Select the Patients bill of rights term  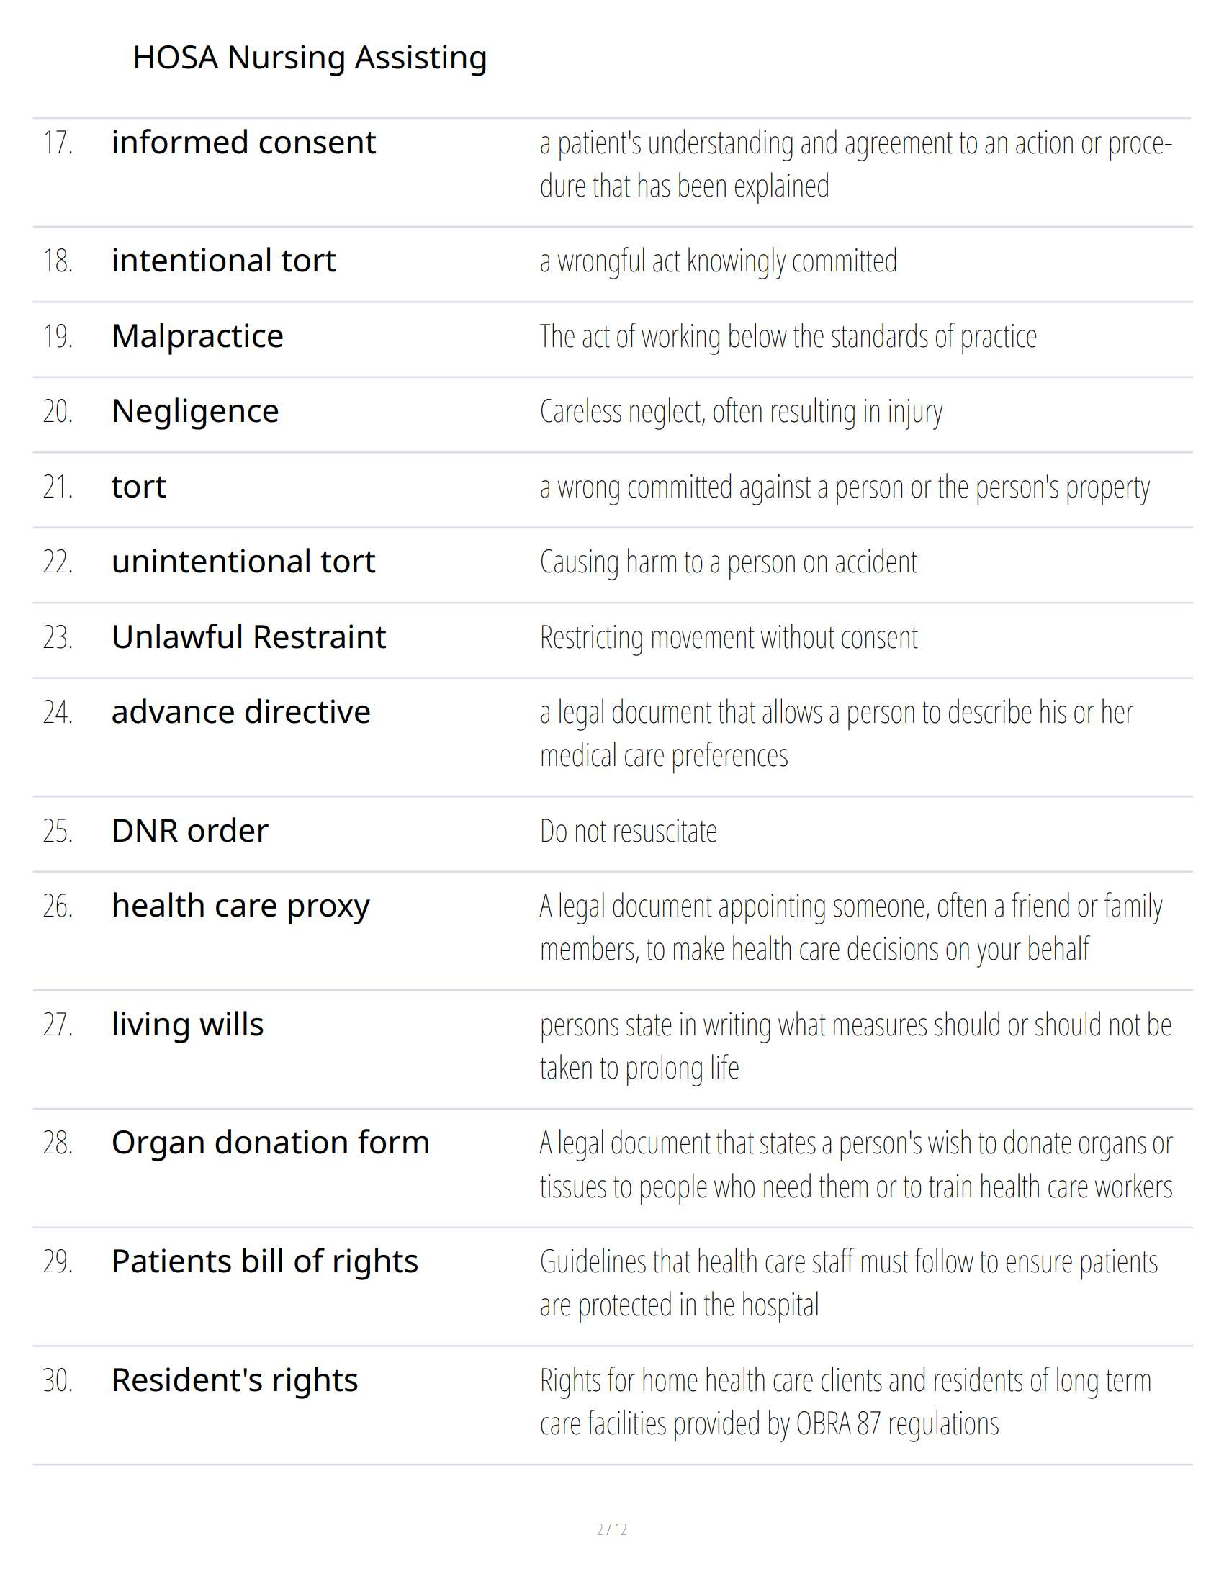pos(264,1262)
